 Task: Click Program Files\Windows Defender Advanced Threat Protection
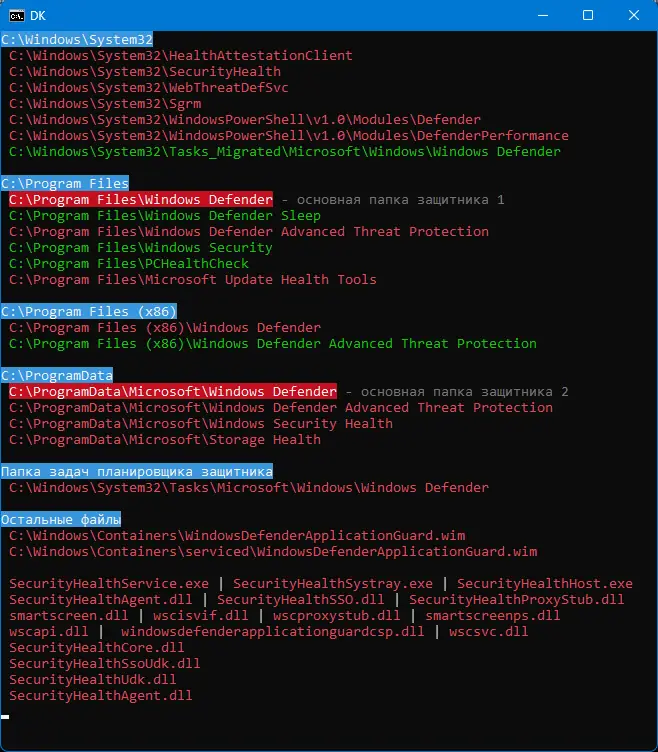(x=249, y=232)
